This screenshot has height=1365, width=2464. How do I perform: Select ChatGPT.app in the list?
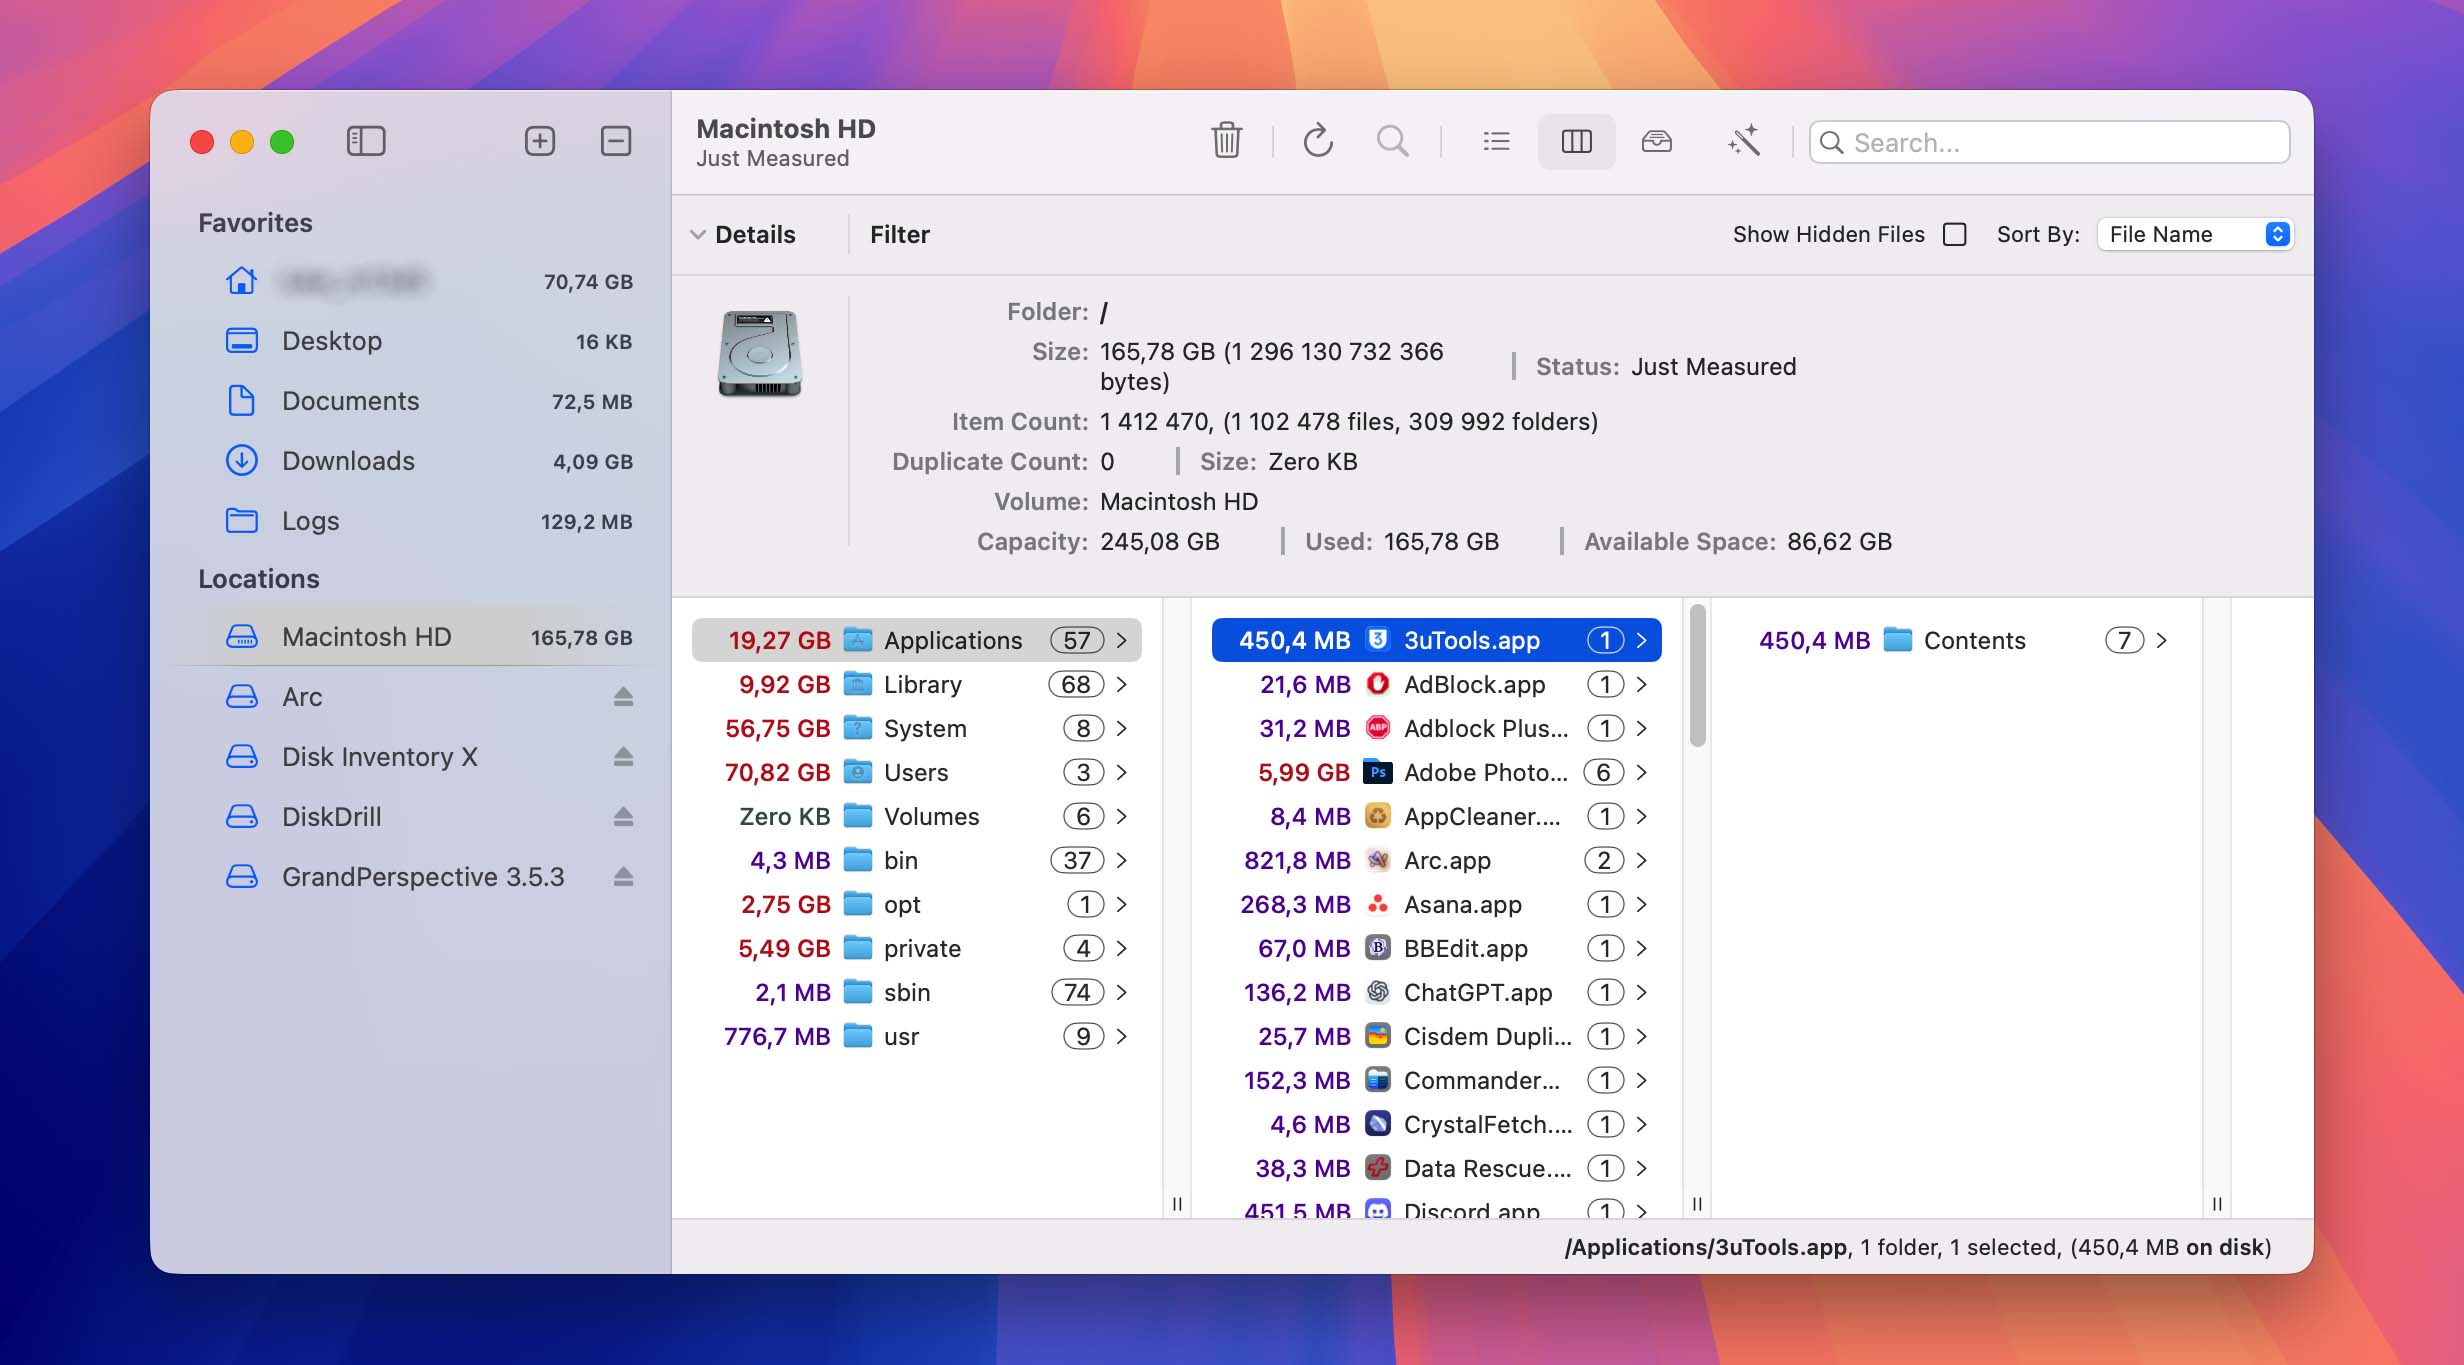pyautogui.click(x=1436, y=992)
